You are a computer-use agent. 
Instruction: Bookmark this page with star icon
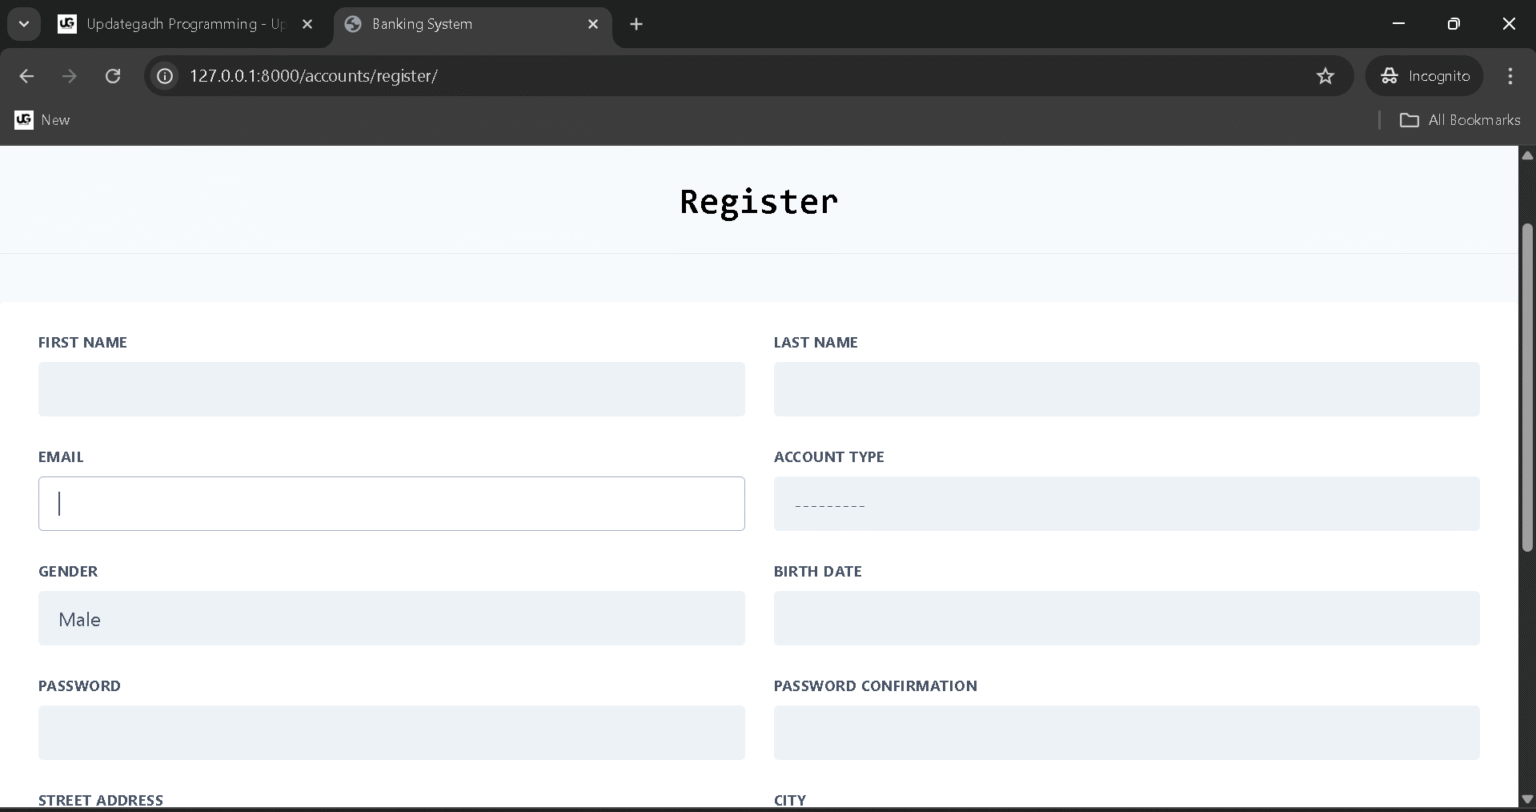(x=1325, y=76)
